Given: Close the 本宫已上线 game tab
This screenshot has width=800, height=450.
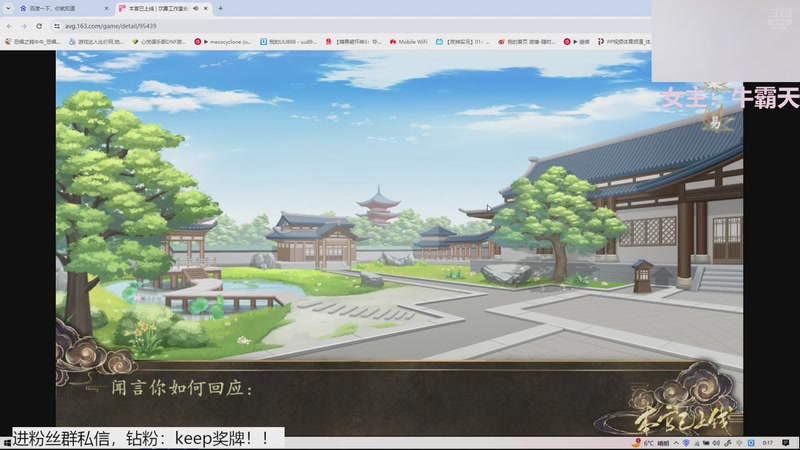Looking at the screenshot, I should tap(206, 8).
